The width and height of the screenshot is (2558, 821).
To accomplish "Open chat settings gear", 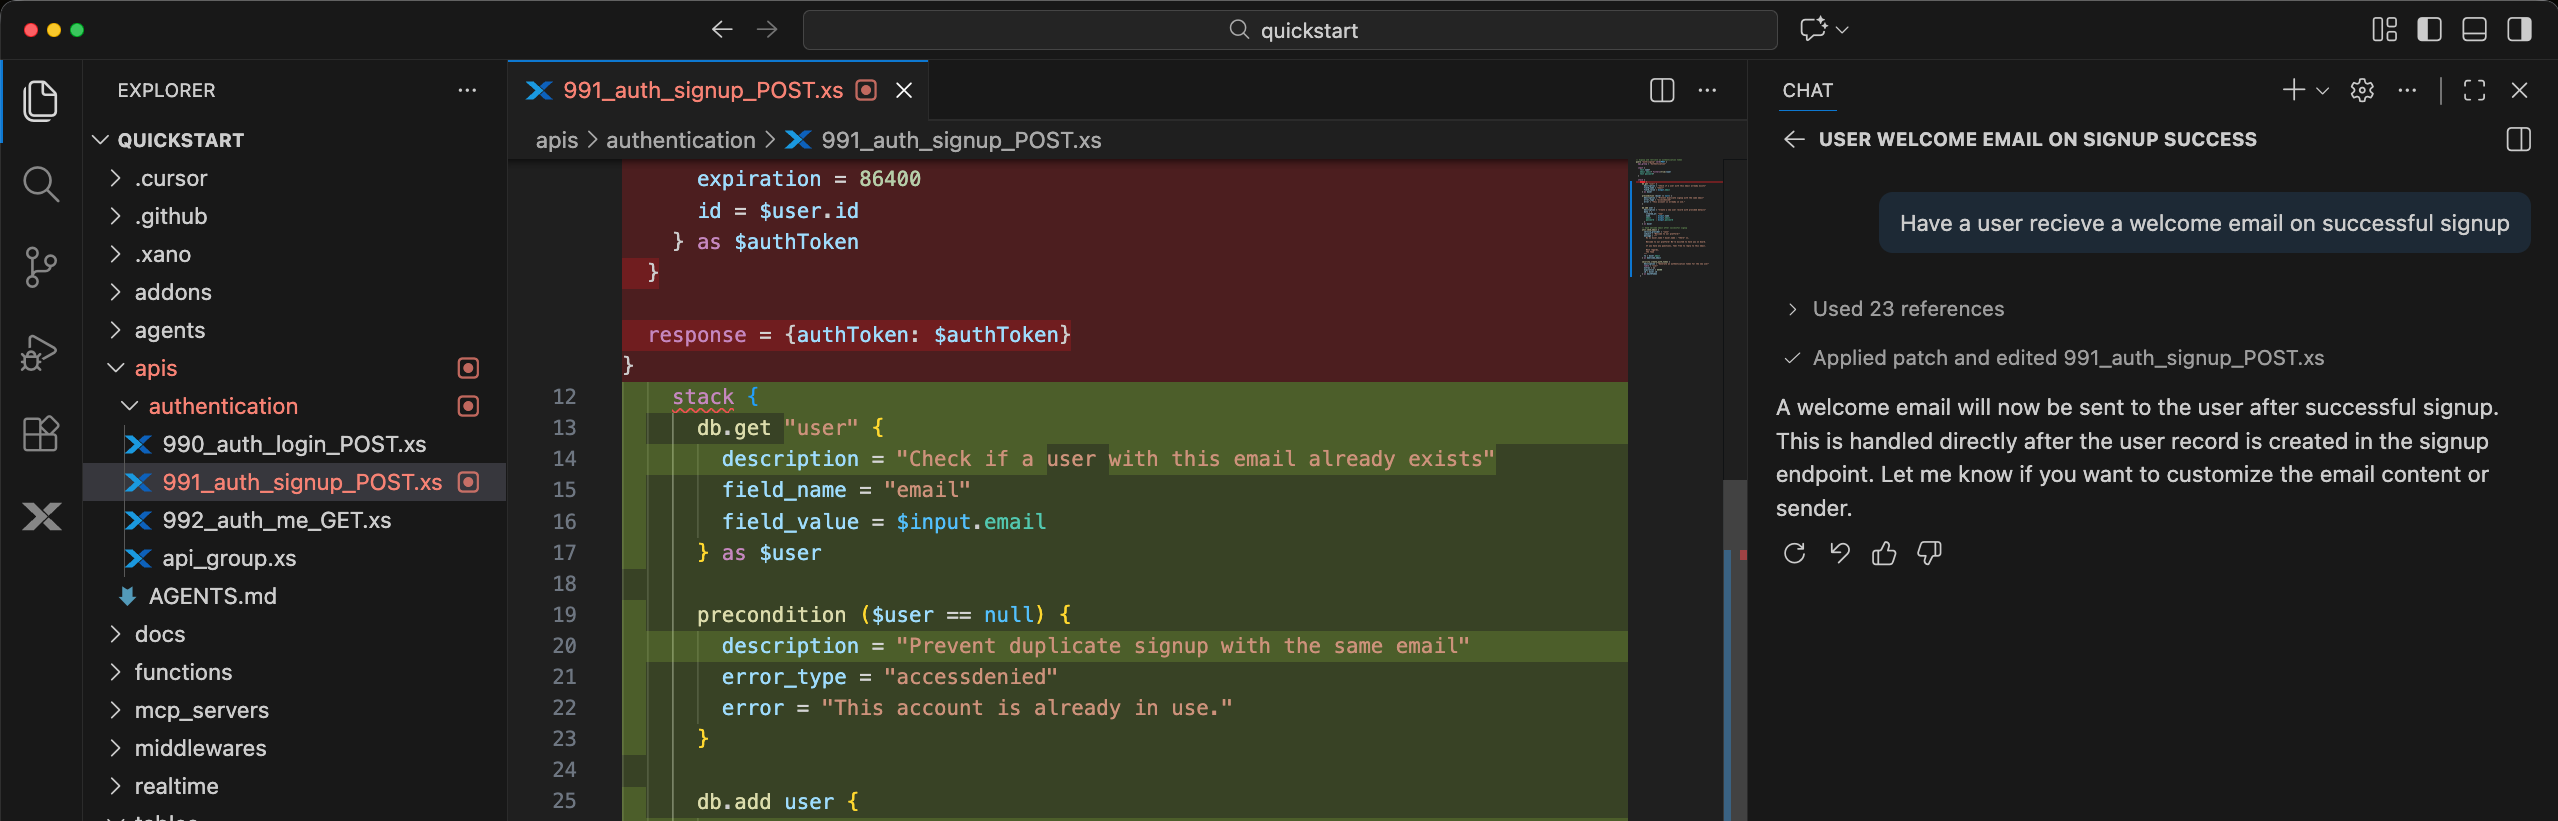I will 2362,90.
